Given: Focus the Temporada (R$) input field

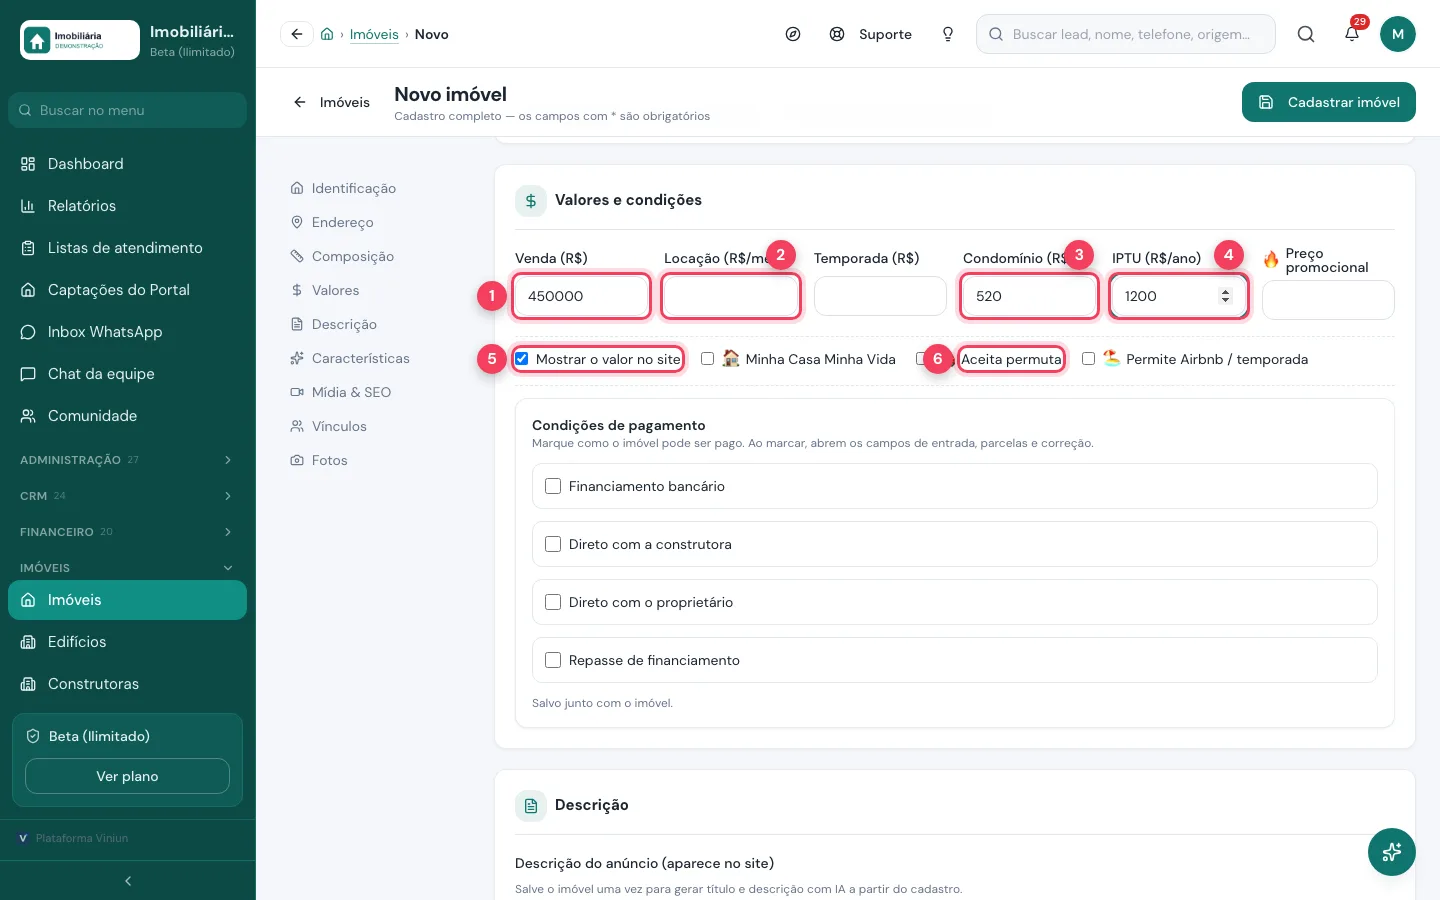Looking at the screenshot, I should pos(880,296).
